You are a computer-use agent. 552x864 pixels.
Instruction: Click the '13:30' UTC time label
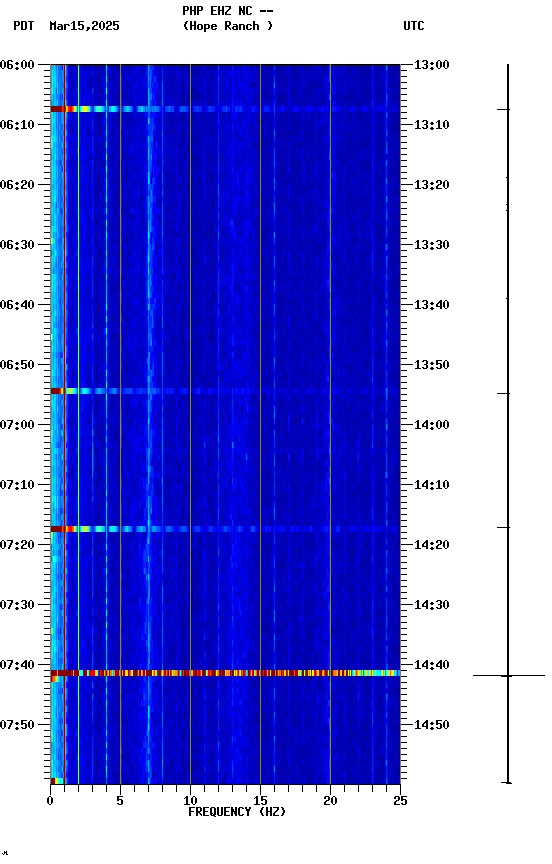(432, 245)
